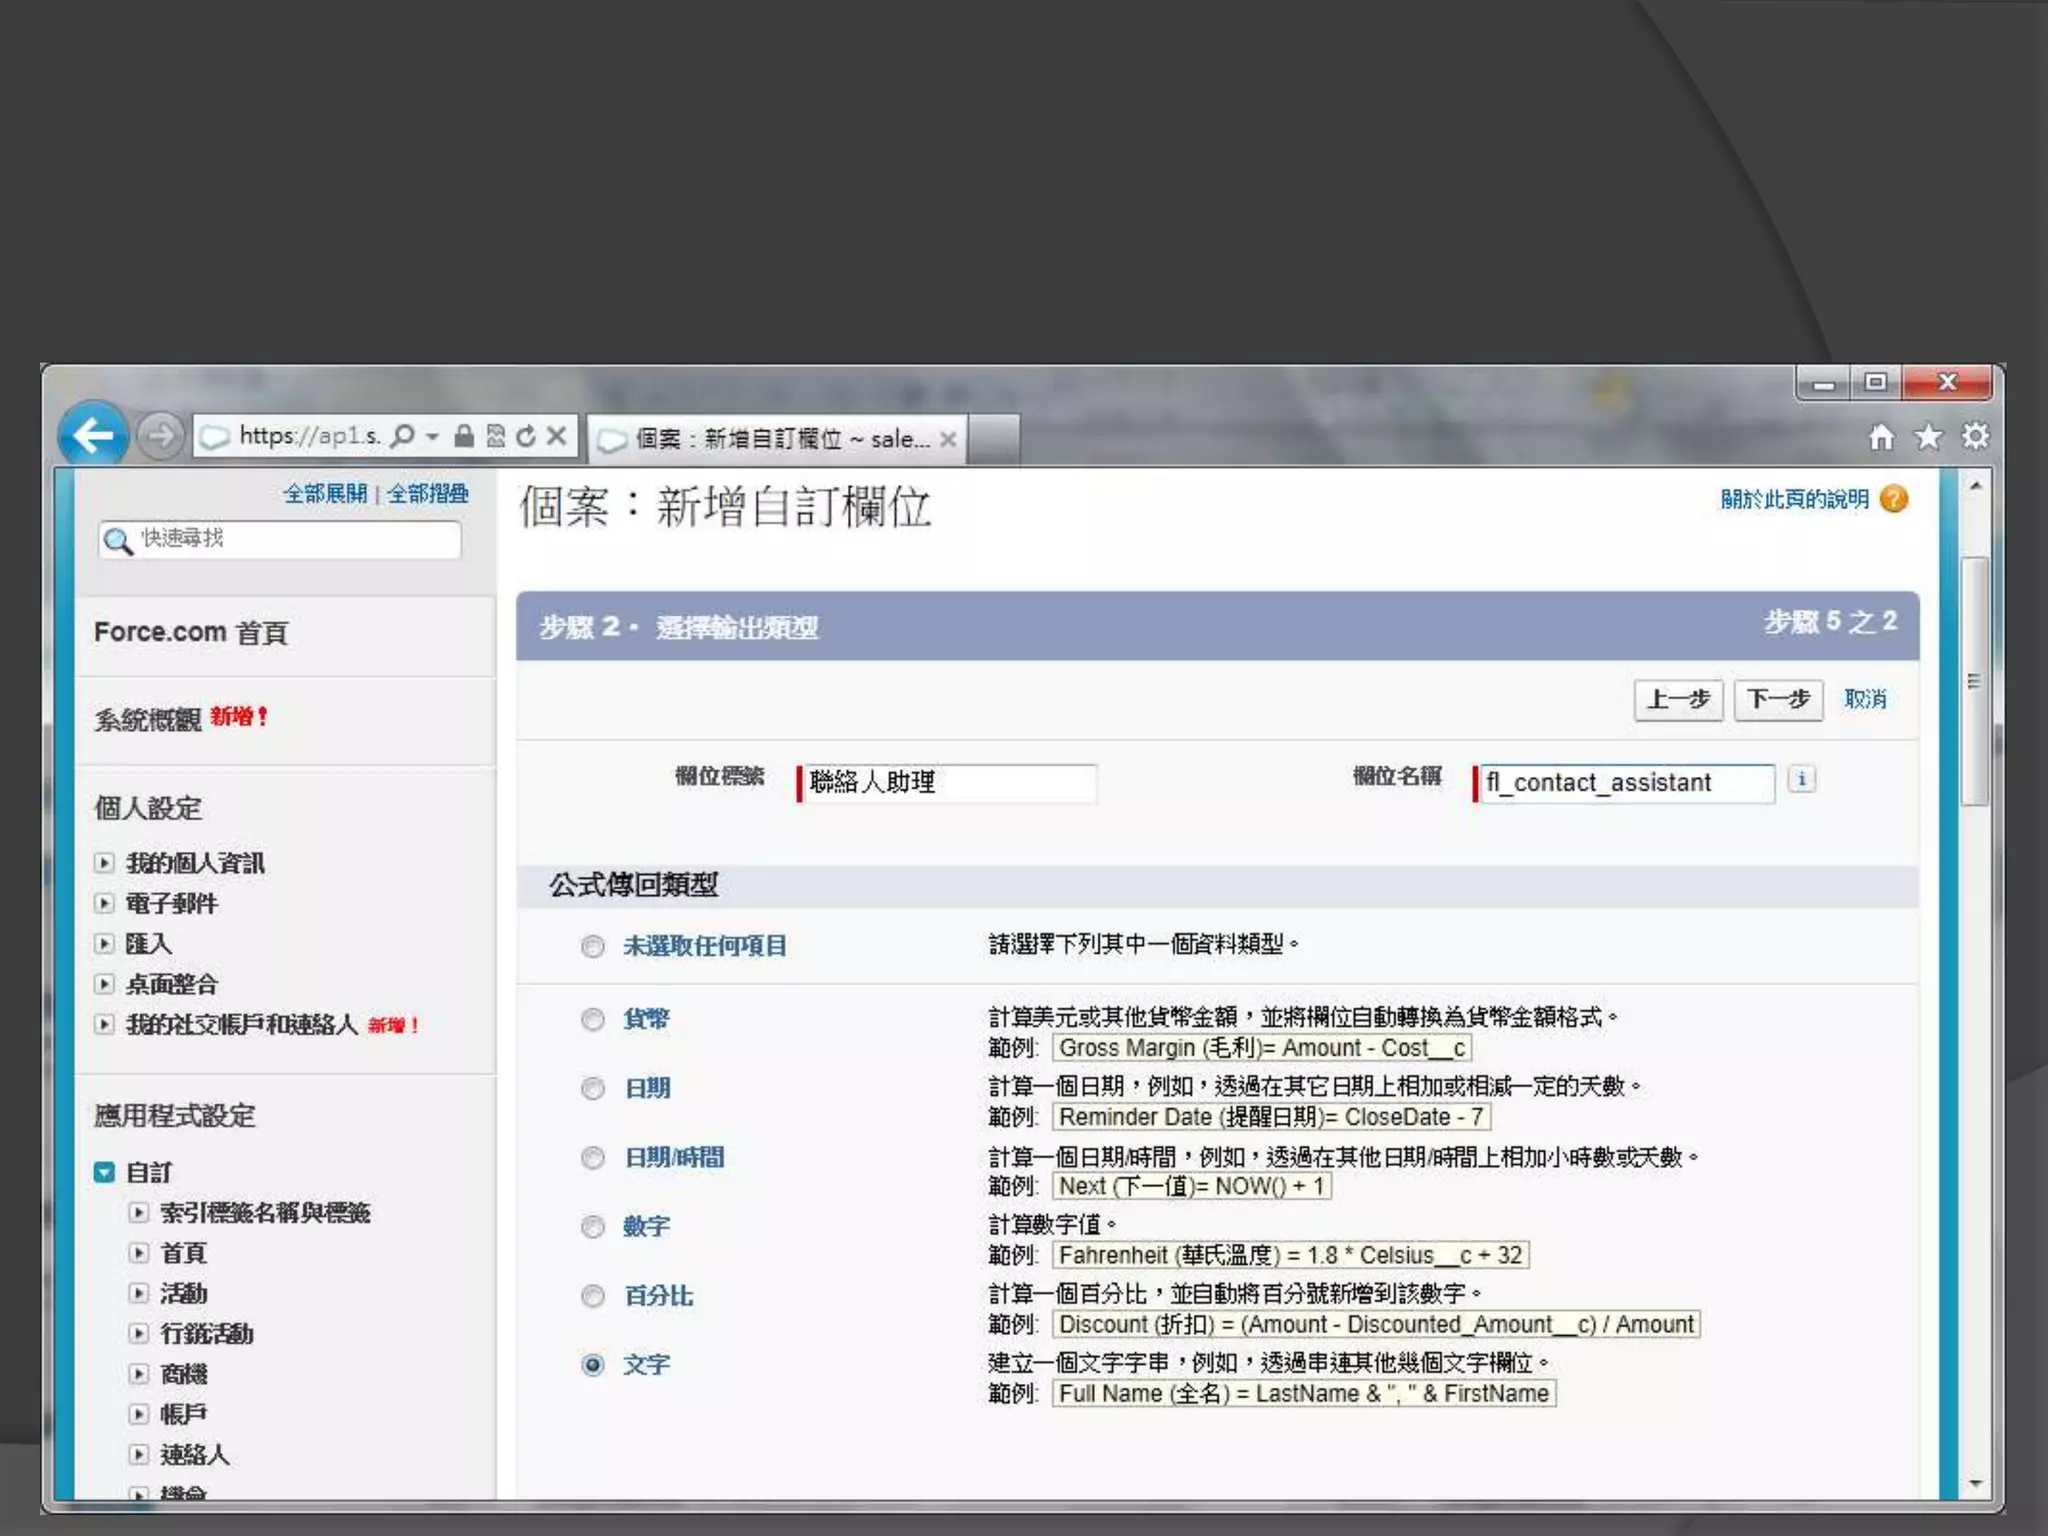2048x1536 pixels.
Task: Select the 文字 radio button
Action: pos(593,1365)
